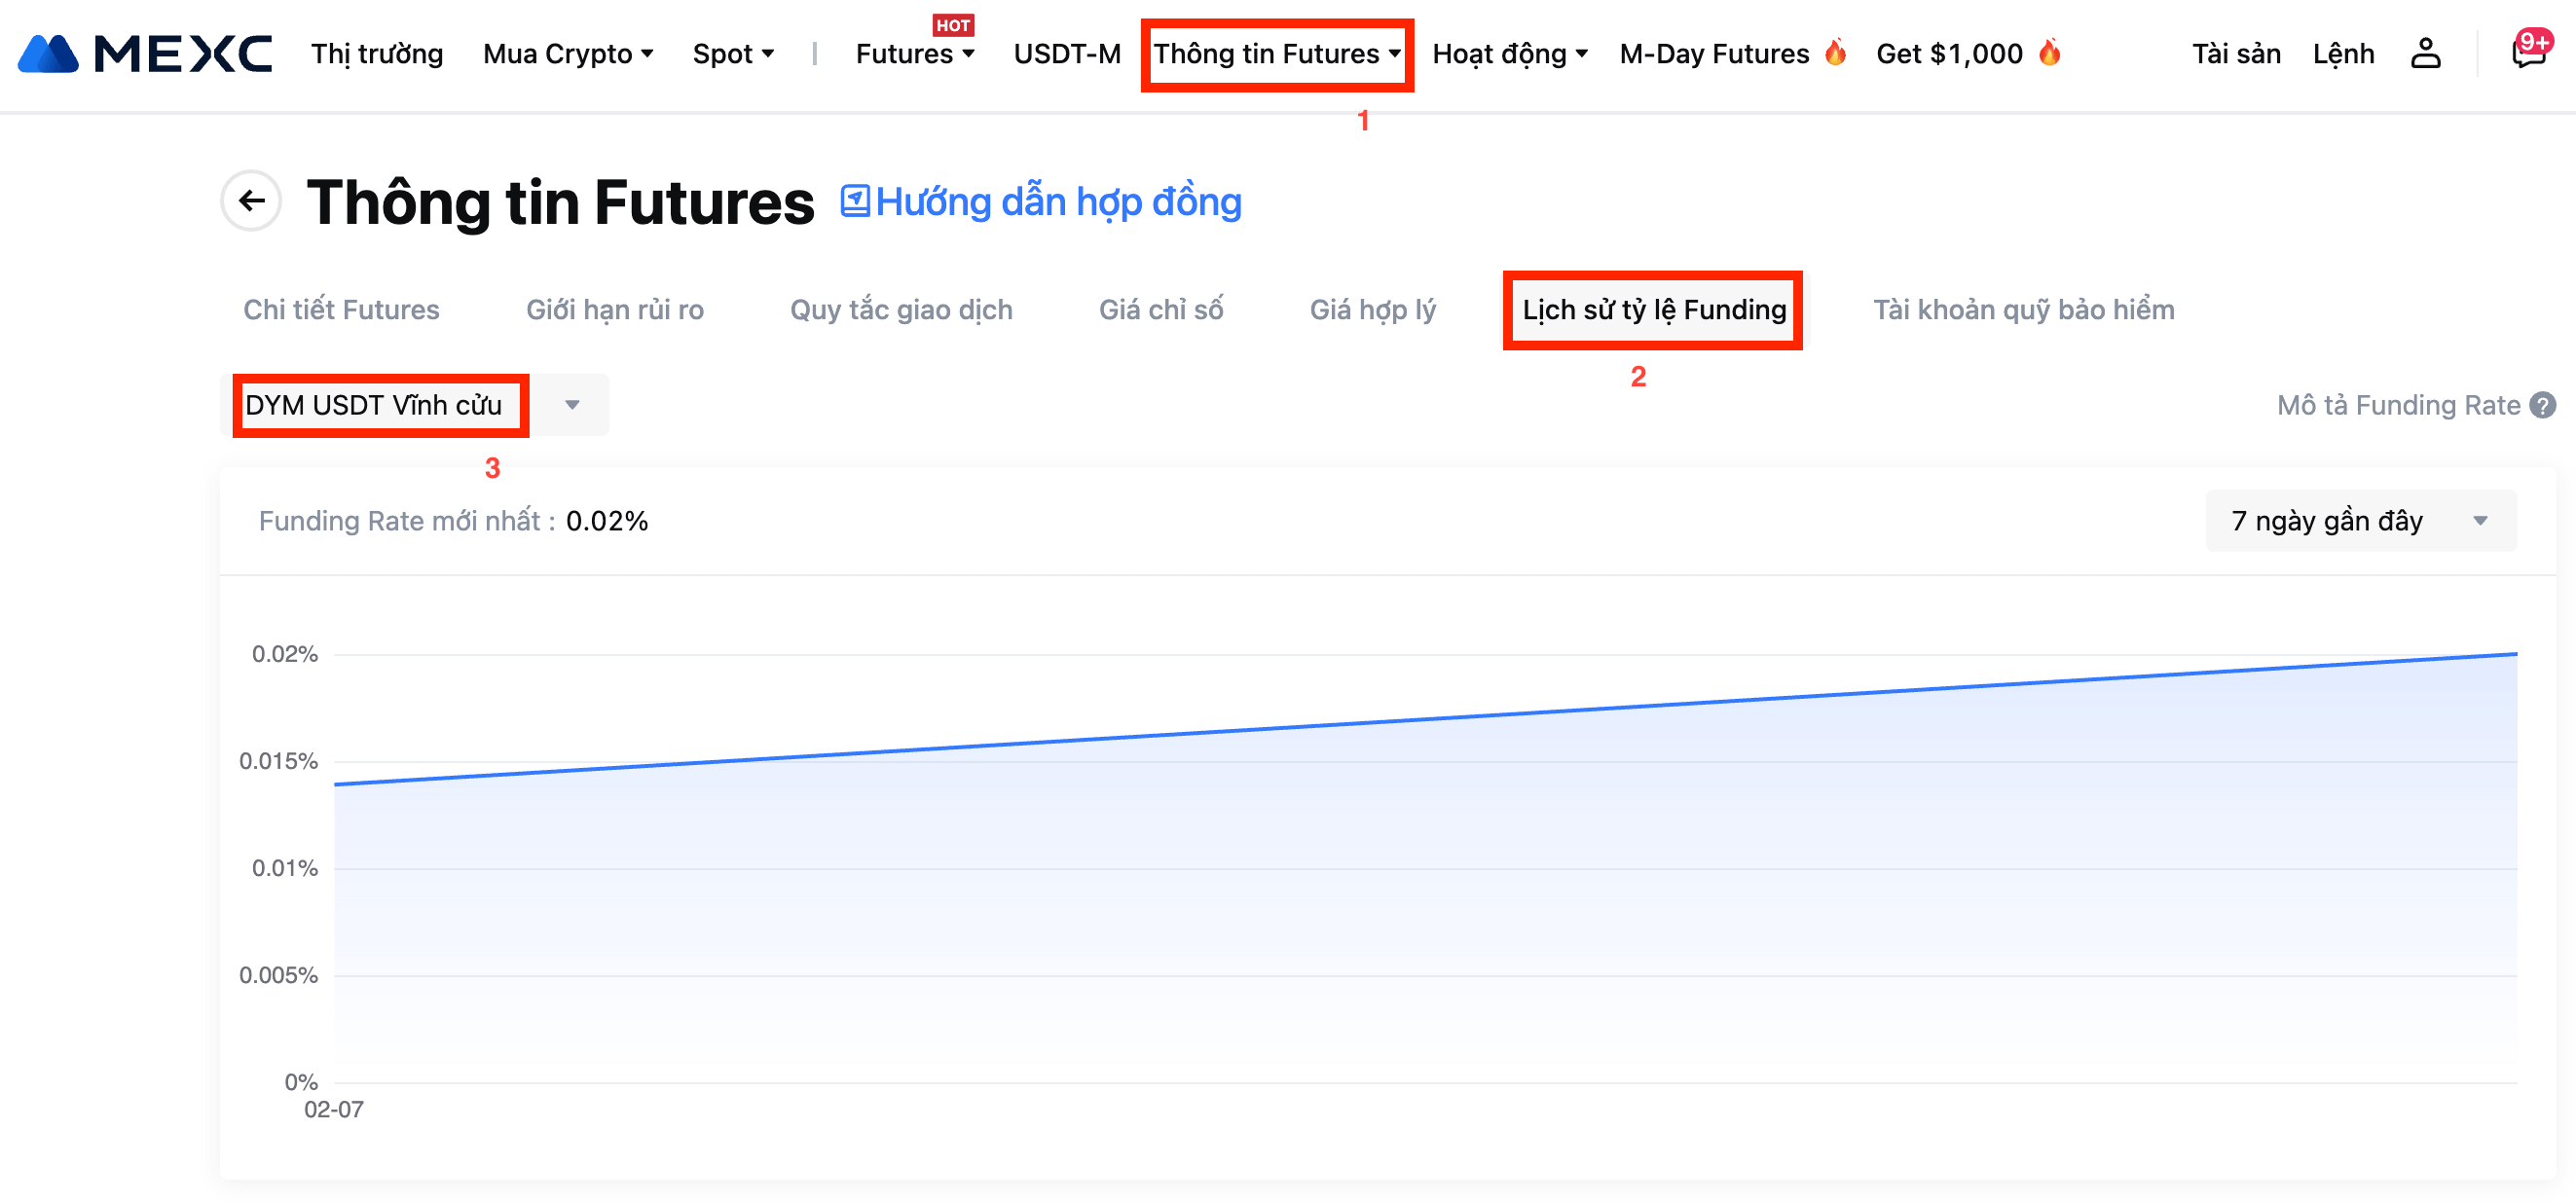Viewport: 2576px width, 1203px height.
Task: Open the Hướng dẫn hợp đồng link
Action: (1058, 202)
